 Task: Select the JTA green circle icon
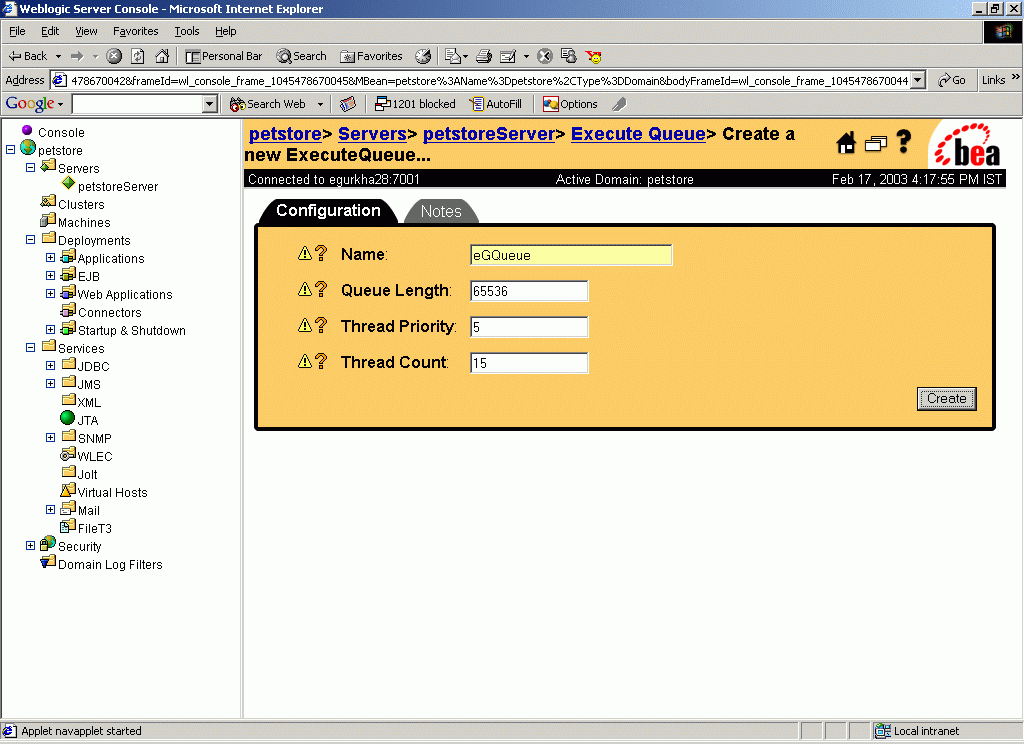tap(67, 417)
